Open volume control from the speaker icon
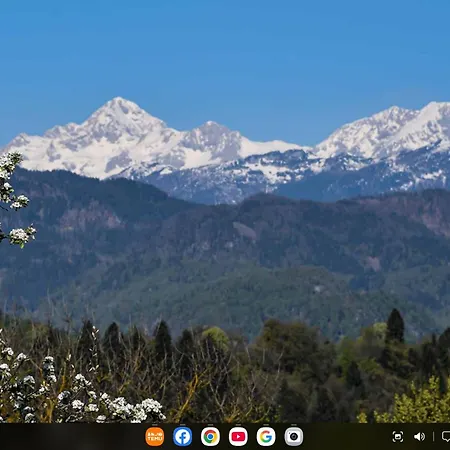 click(419, 437)
